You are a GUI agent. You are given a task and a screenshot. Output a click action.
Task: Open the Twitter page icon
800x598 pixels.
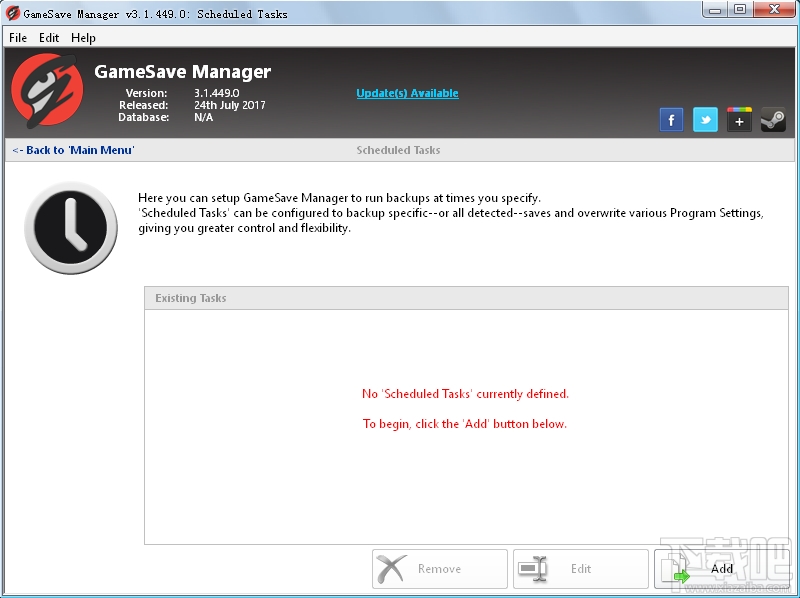click(705, 119)
